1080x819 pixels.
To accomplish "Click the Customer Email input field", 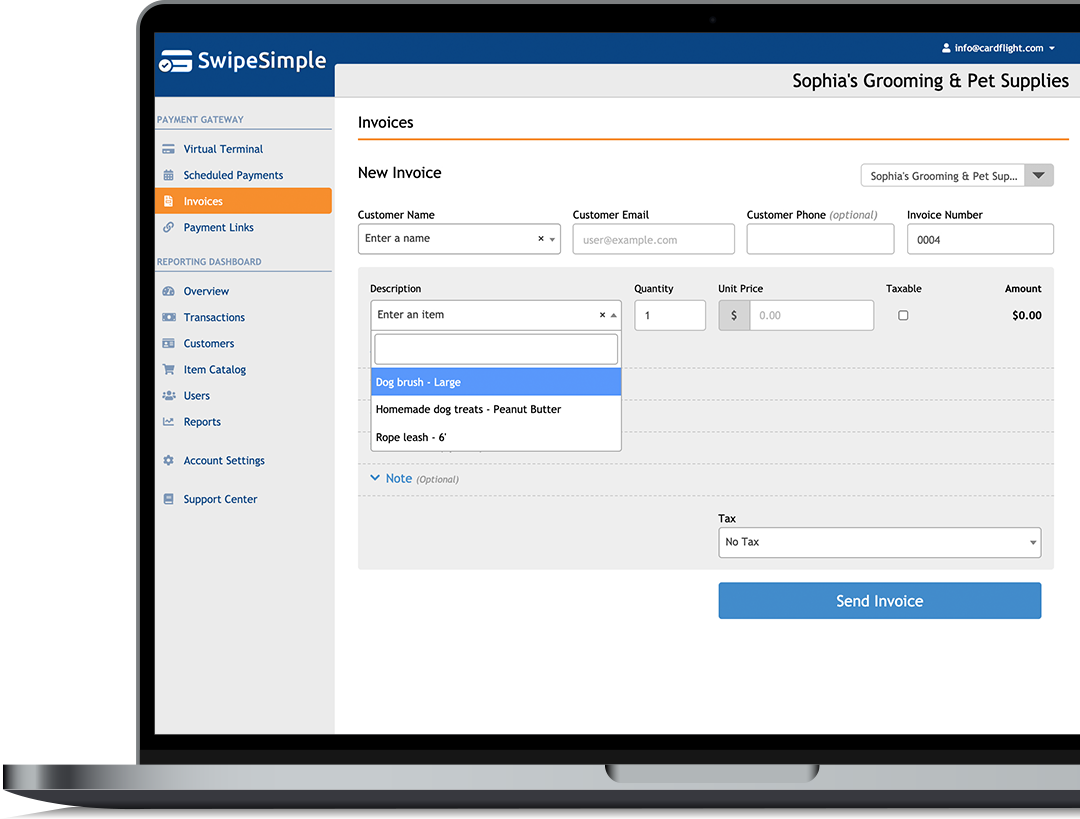I will (x=653, y=240).
